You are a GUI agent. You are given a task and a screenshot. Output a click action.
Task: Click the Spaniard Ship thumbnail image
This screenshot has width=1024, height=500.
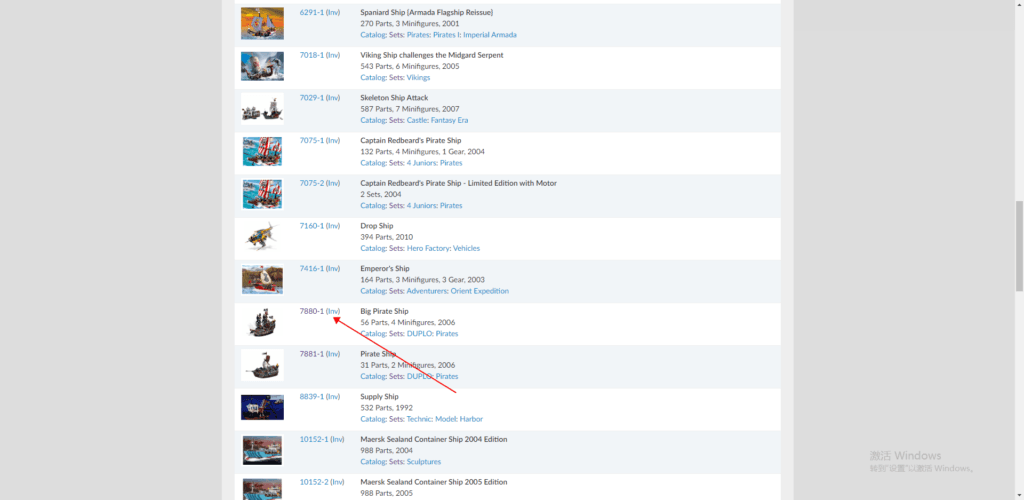(263, 23)
